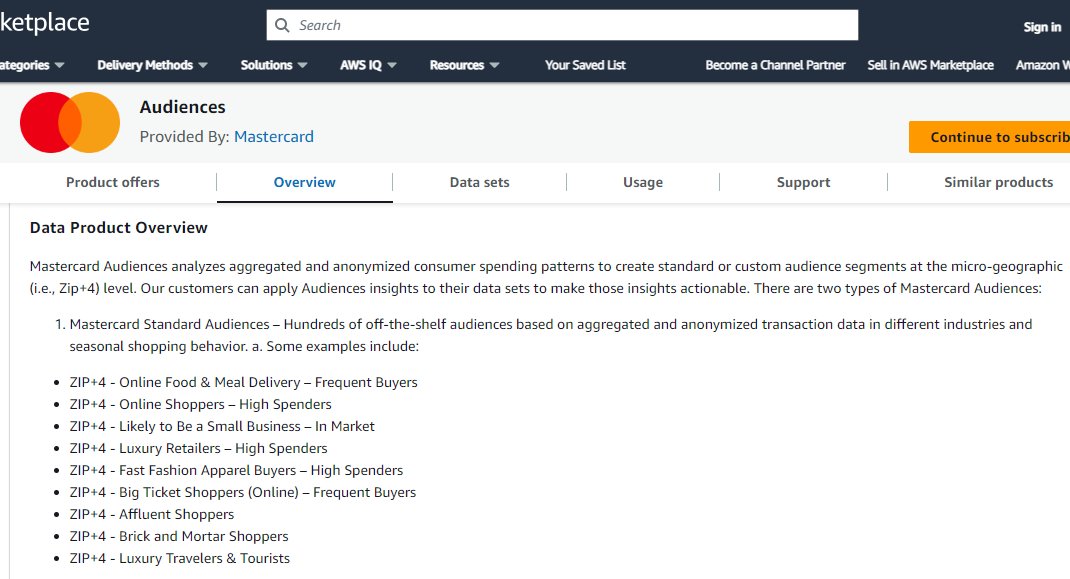The image size is (1070, 579).
Task: Open the Usage tab
Action: coord(643,182)
